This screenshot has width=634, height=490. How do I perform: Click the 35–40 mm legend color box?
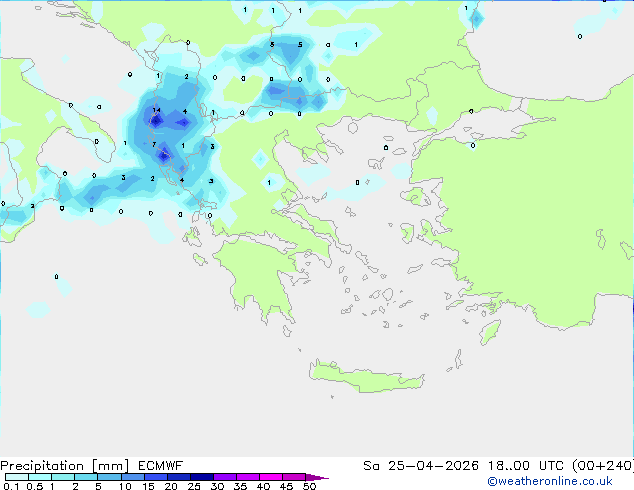248,477
